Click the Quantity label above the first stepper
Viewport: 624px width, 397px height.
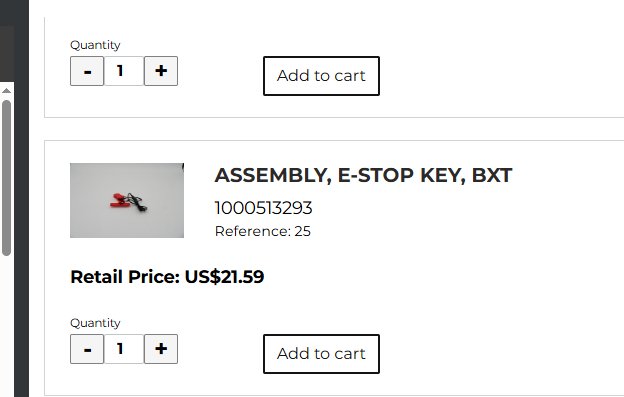coord(95,45)
